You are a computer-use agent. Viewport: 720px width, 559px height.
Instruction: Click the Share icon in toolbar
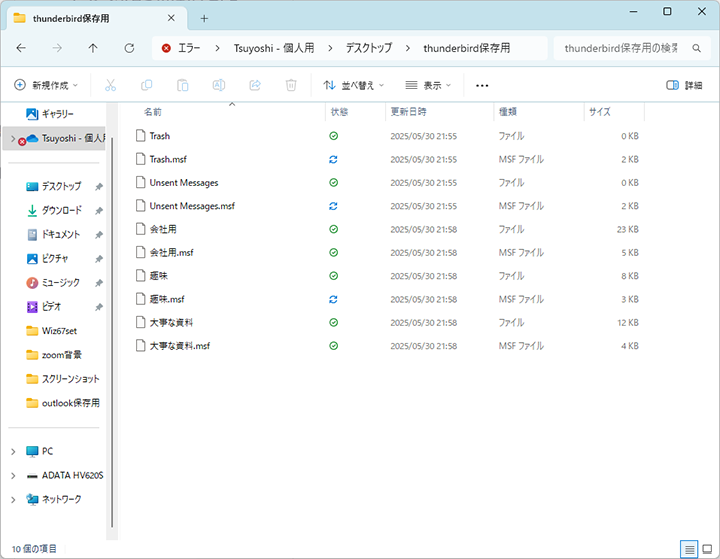pyautogui.click(x=255, y=86)
